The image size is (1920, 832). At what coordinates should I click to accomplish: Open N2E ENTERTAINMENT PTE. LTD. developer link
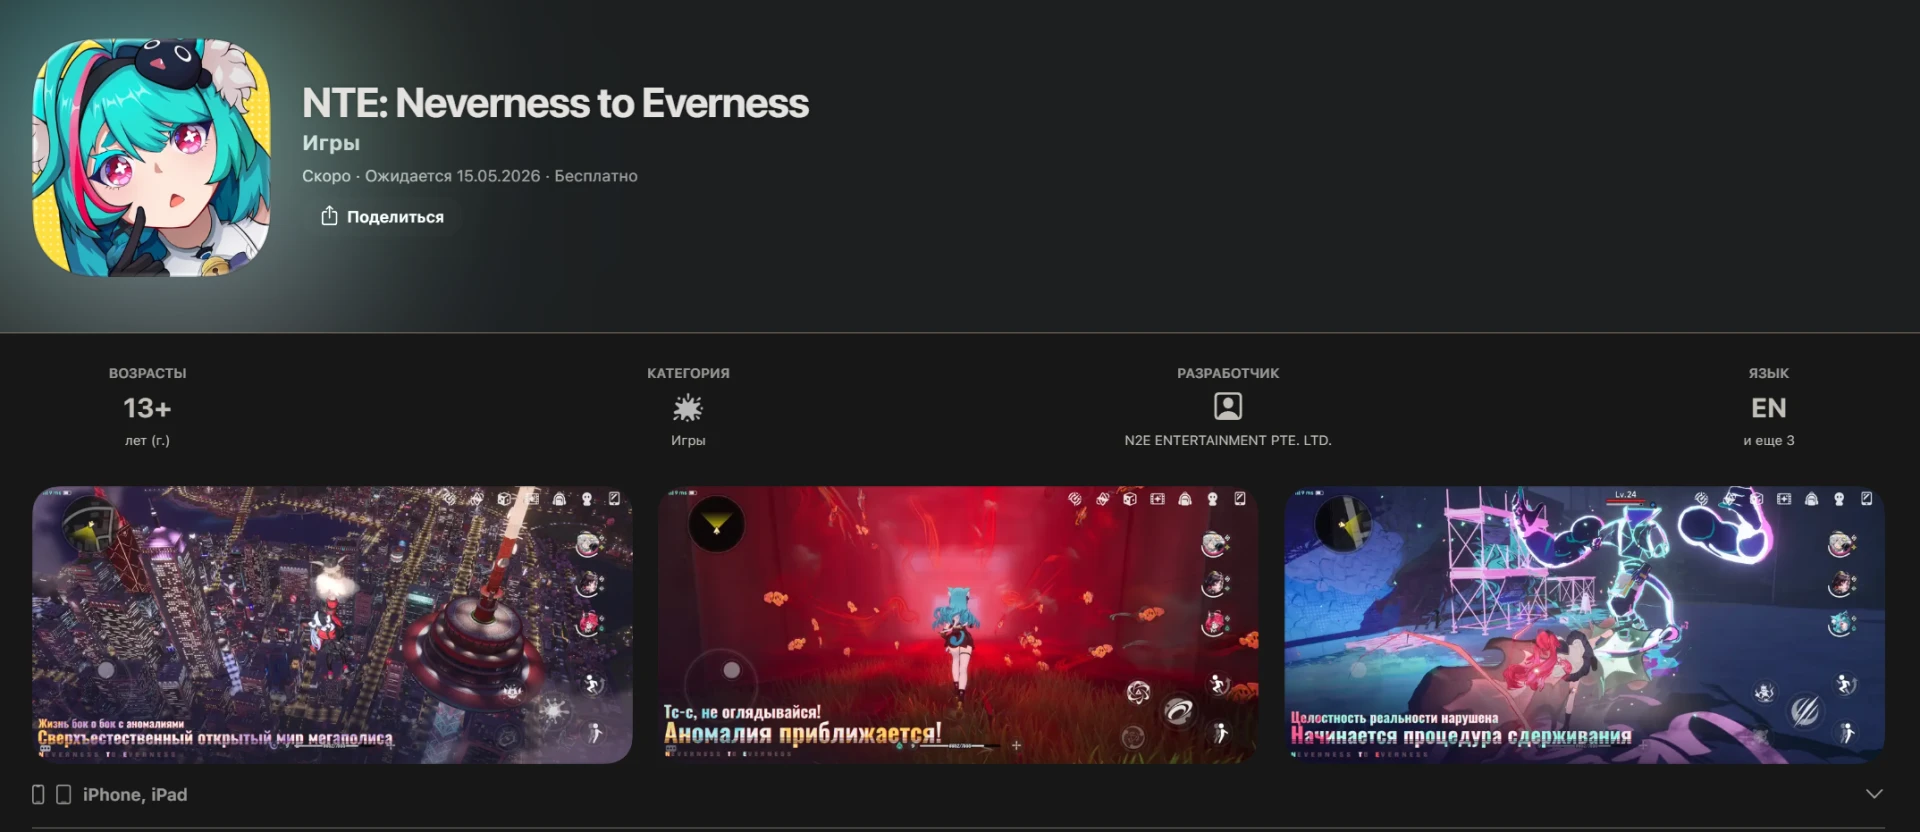click(1228, 440)
